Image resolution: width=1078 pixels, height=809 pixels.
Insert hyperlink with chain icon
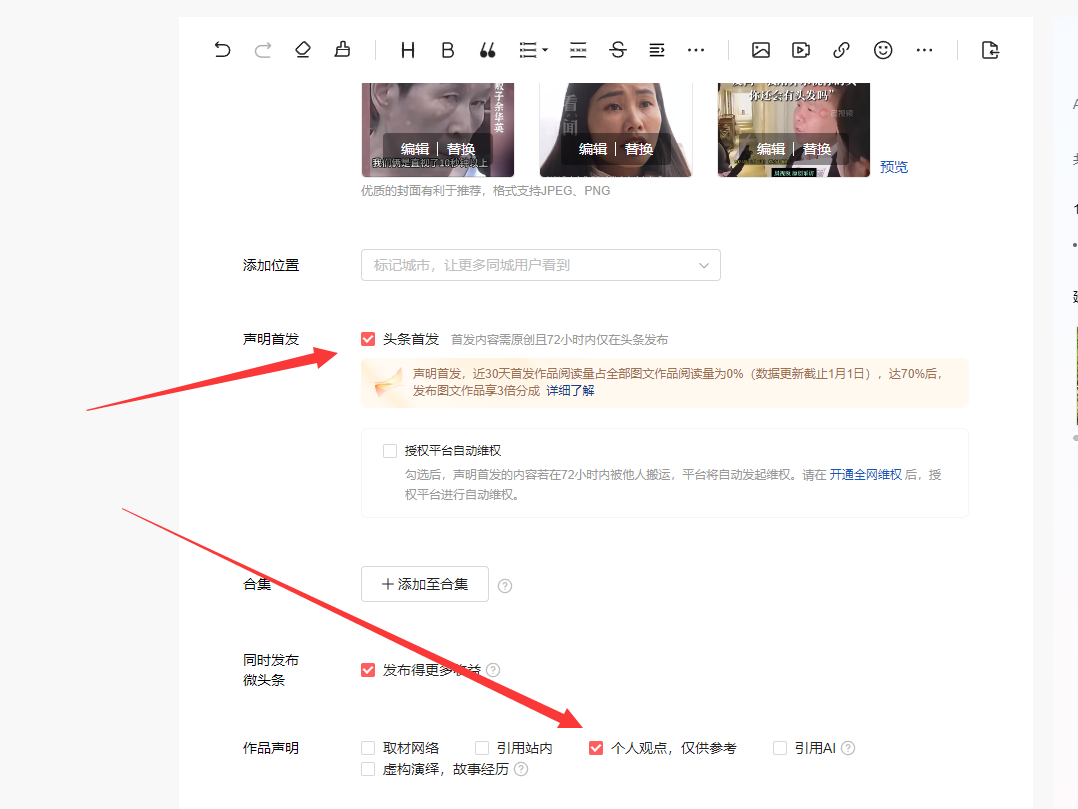tap(841, 49)
